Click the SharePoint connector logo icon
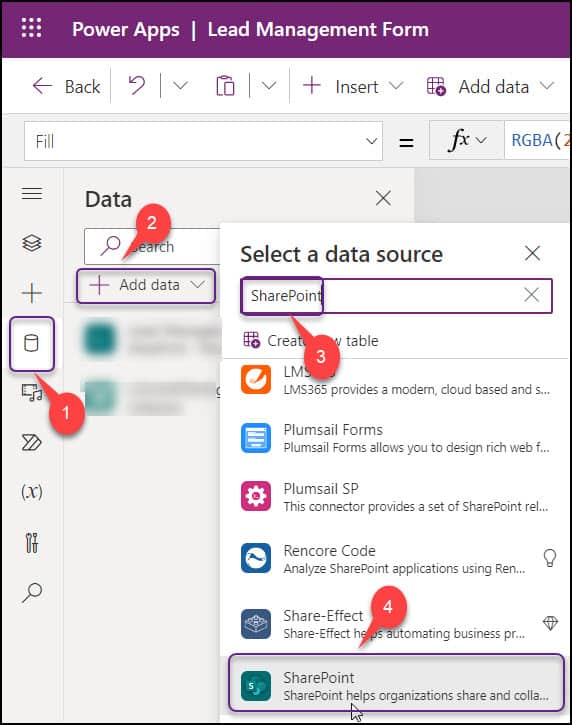Screen dimensions: 572x725 pos(256,686)
